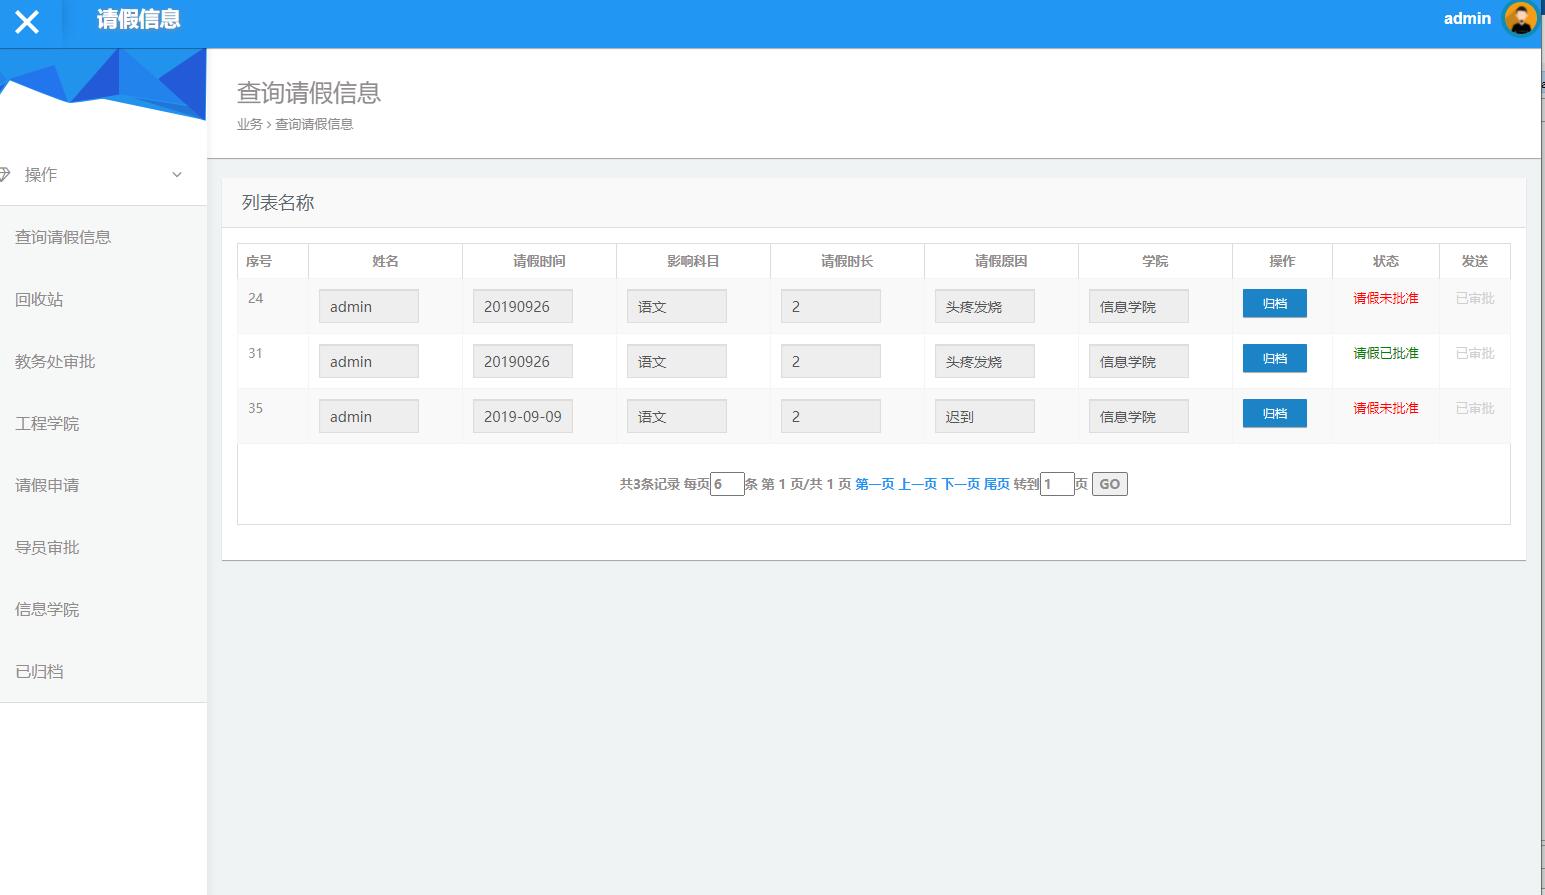Jump to 尾页 pagination link
Image resolution: width=1545 pixels, height=895 pixels.
point(996,484)
